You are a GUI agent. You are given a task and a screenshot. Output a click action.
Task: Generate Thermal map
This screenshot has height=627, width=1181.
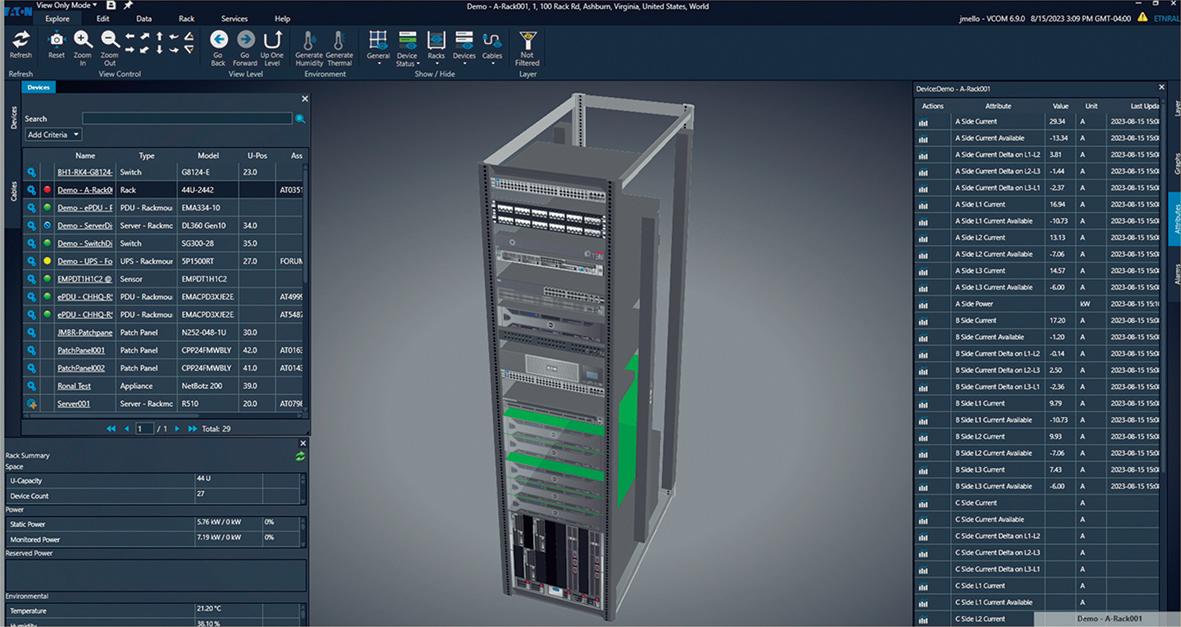coord(339,47)
